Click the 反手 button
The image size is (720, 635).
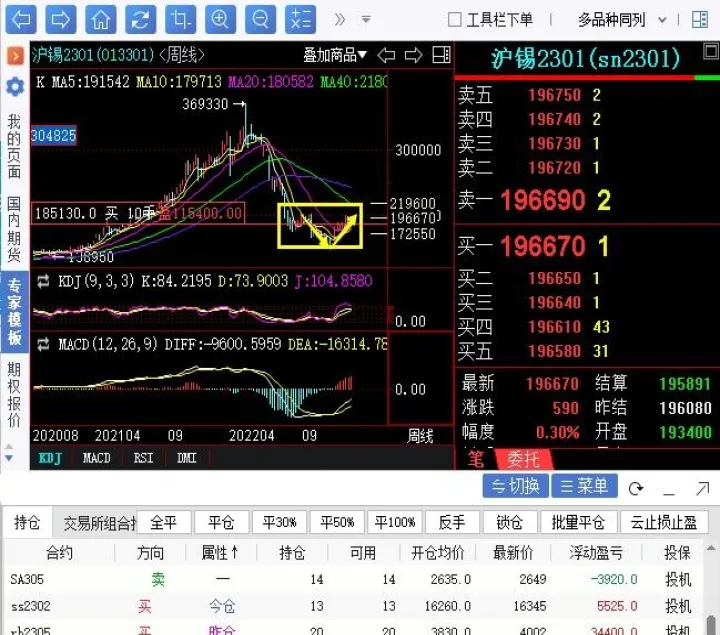[452, 522]
